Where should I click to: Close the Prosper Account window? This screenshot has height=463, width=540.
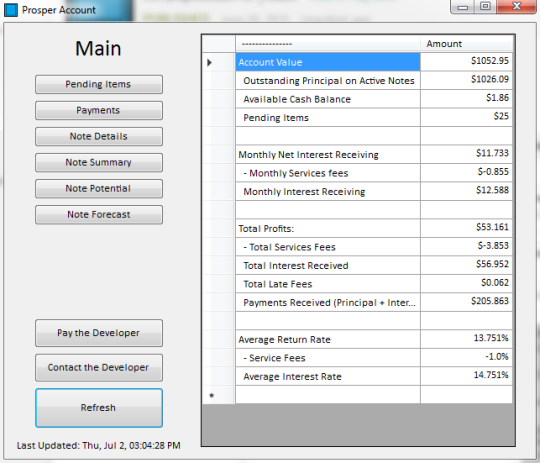(x=517, y=7)
